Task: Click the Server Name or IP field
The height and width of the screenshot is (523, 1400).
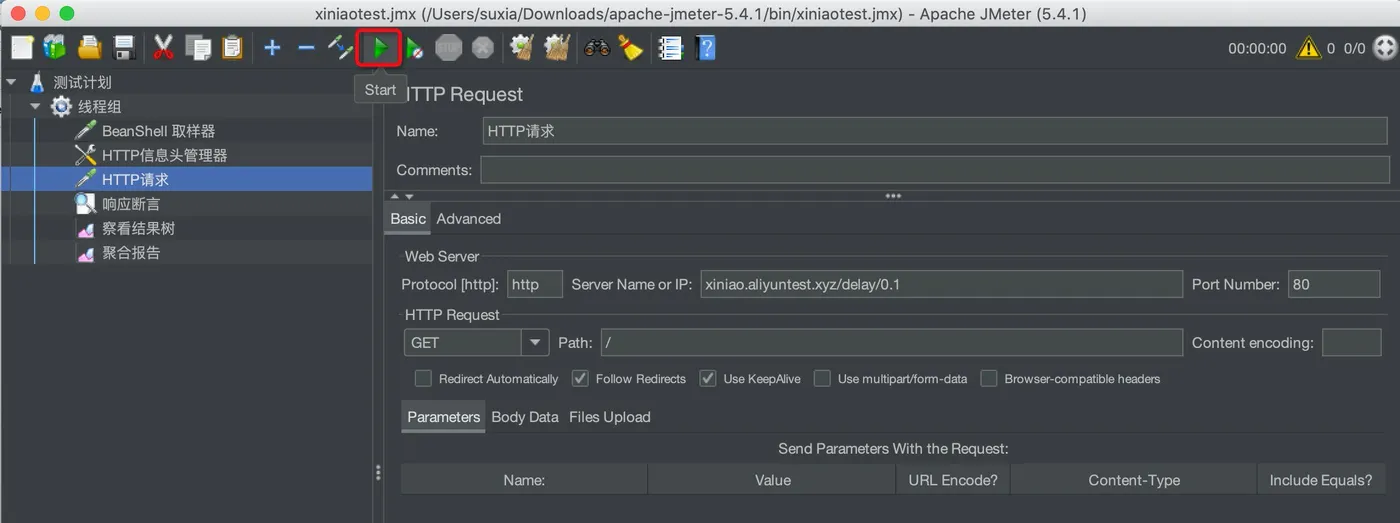Action: [941, 284]
